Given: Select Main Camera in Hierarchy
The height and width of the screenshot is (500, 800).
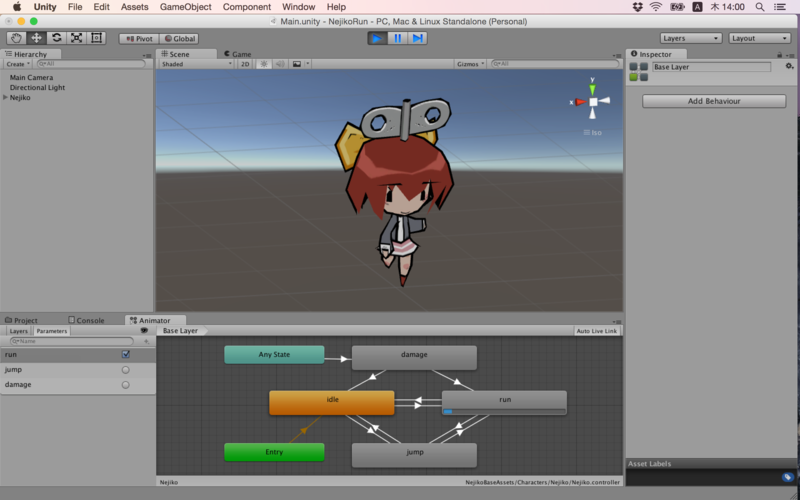Looking at the screenshot, I should (x=31, y=77).
